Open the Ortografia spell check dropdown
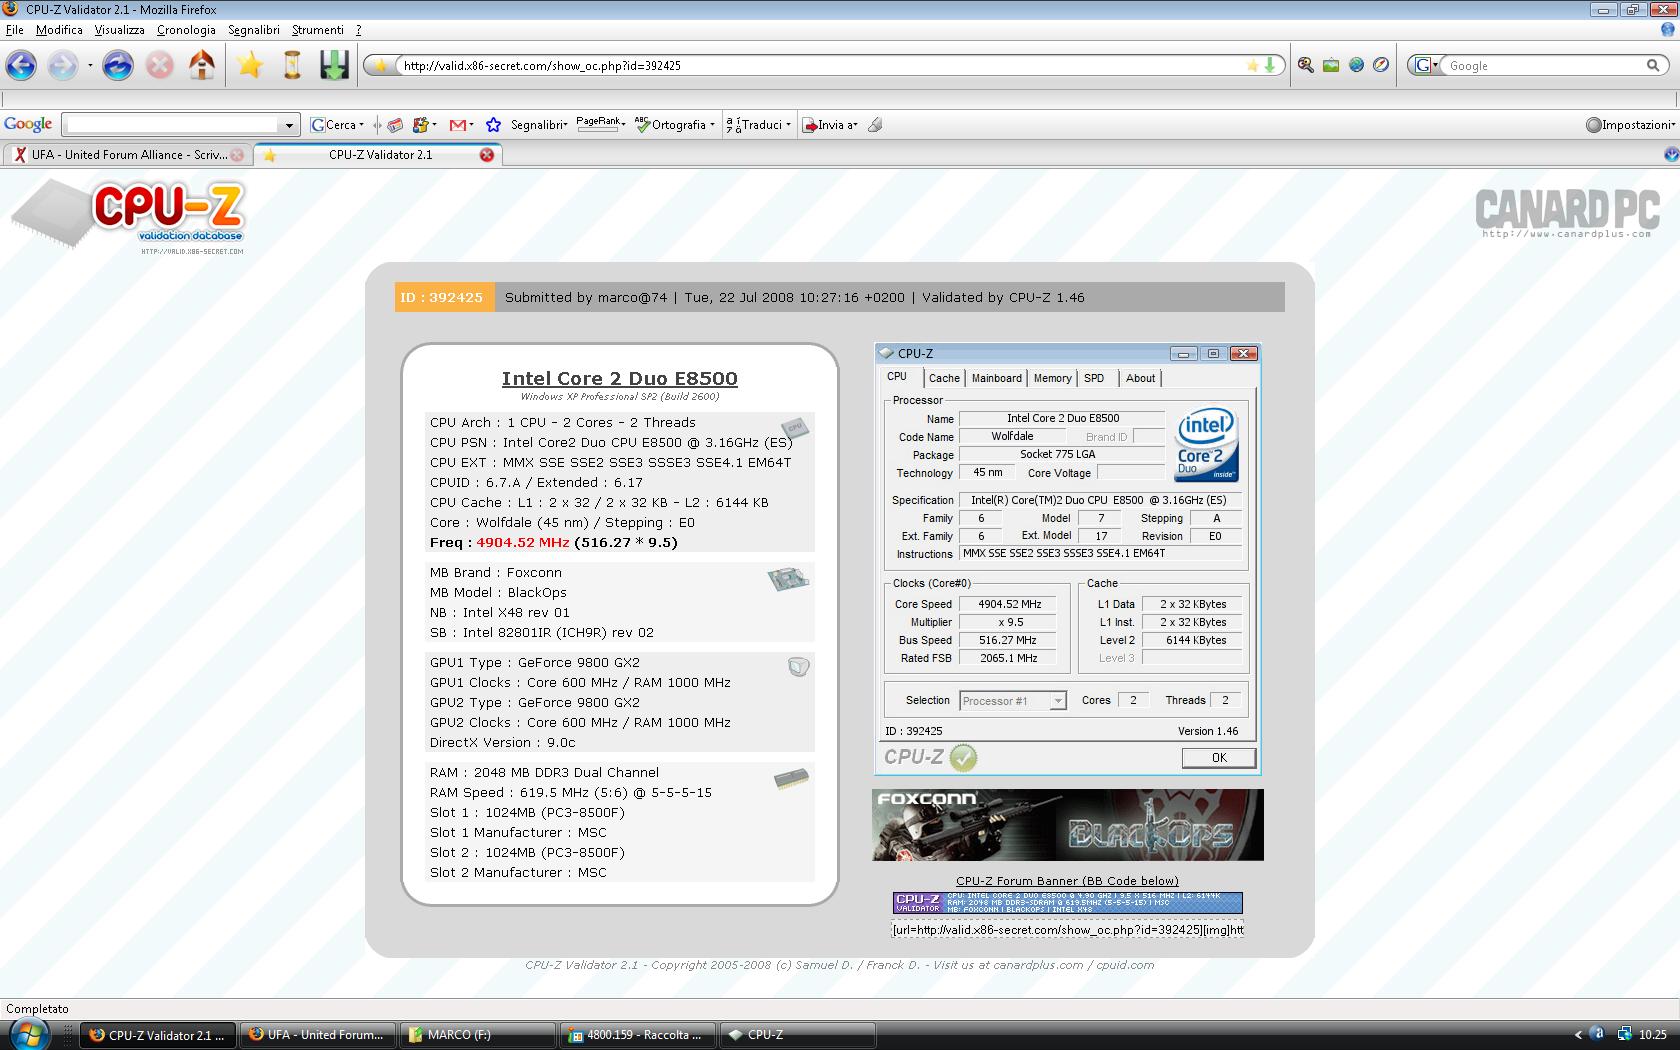The image size is (1680, 1050). click(x=675, y=125)
